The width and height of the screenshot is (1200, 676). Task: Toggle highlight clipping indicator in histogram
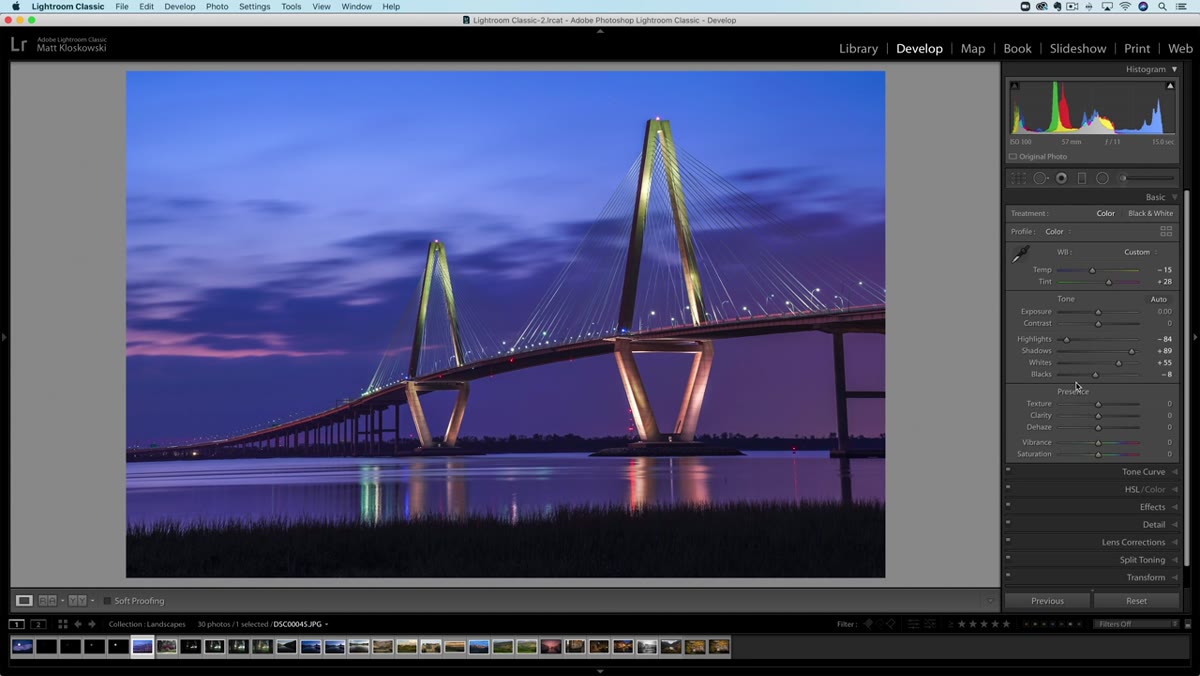tap(1170, 86)
